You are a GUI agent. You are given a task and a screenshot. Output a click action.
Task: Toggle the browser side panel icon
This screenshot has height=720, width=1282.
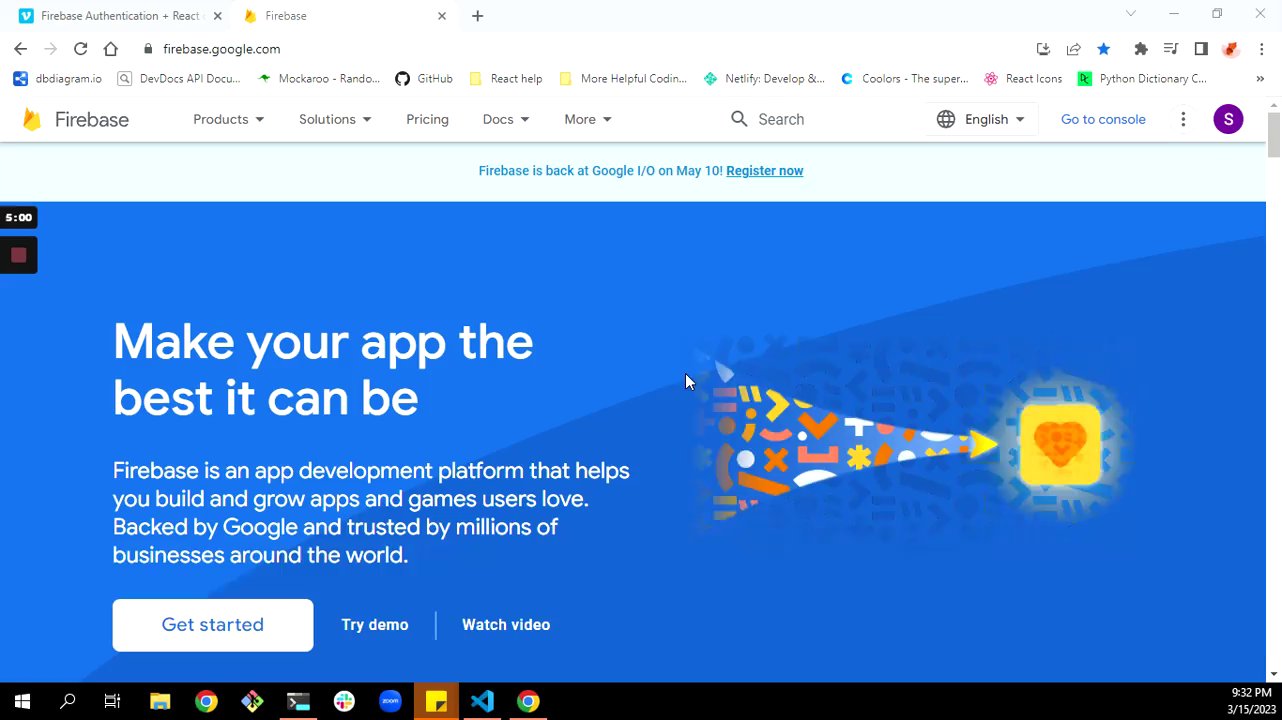tap(1201, 49)
